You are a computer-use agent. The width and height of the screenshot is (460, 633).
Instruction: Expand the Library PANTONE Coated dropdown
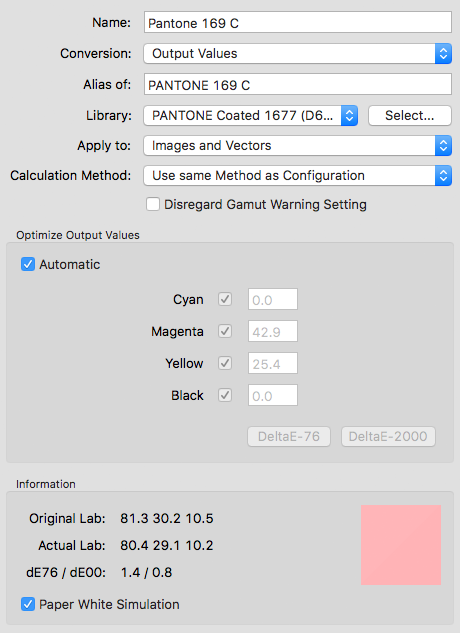250,115
